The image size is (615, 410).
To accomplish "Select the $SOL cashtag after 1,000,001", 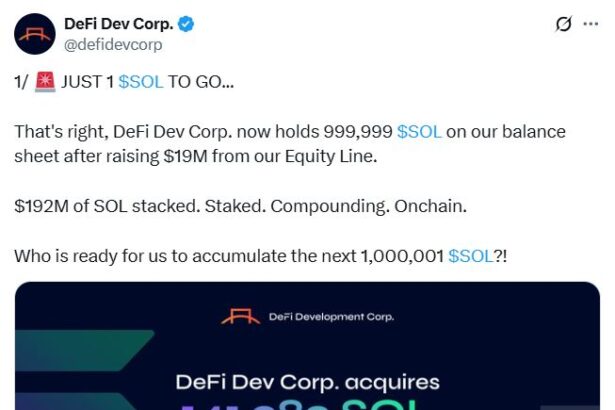I will (x=470, y=256).
